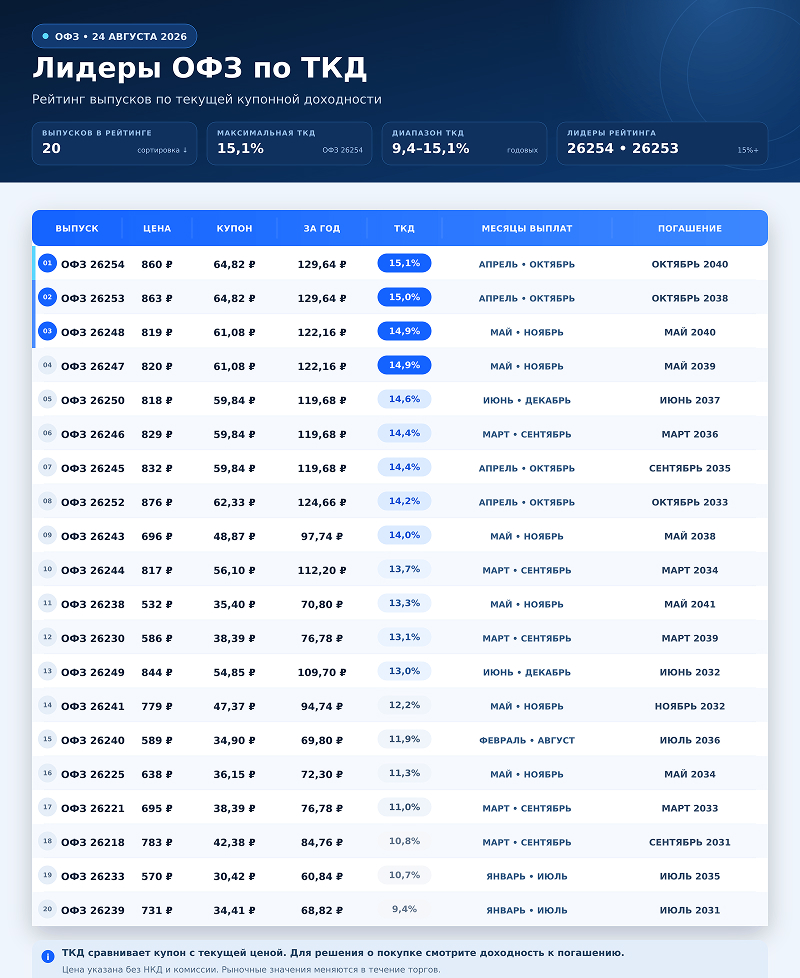Click the 13,3% ТКД badge
800x978 pixels.
pos(404,603)
